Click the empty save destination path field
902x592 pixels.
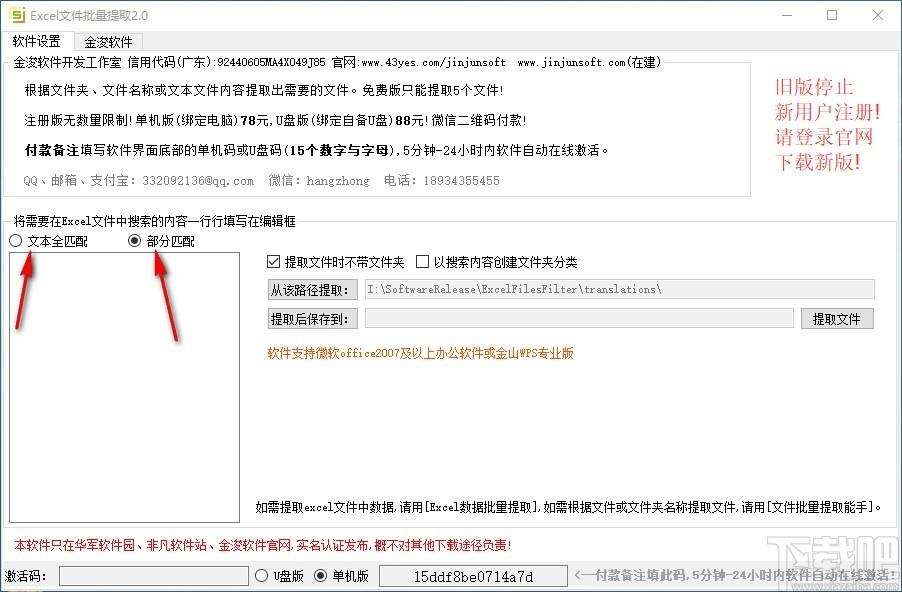click(579, 319)
